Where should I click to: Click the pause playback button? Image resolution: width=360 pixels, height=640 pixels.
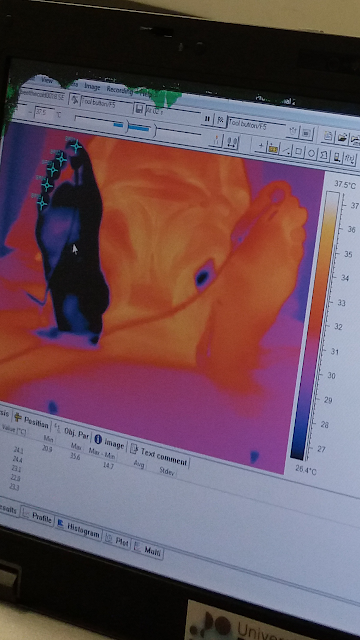pyautogui.click(x=207, y=118)
